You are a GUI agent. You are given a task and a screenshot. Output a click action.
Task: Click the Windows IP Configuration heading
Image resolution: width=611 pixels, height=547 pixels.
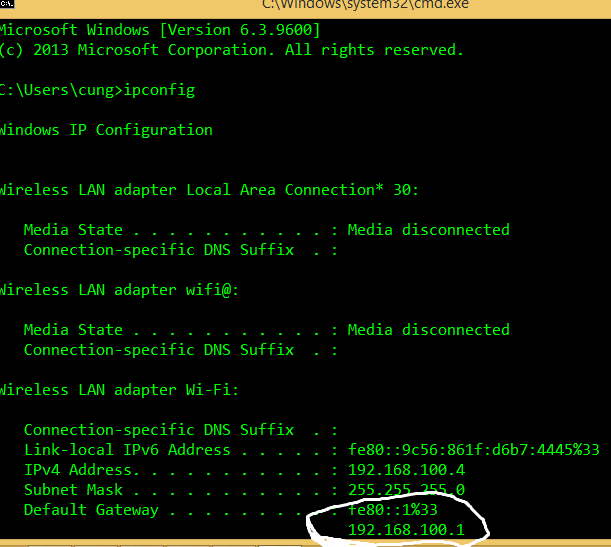(x=106, y=130)
